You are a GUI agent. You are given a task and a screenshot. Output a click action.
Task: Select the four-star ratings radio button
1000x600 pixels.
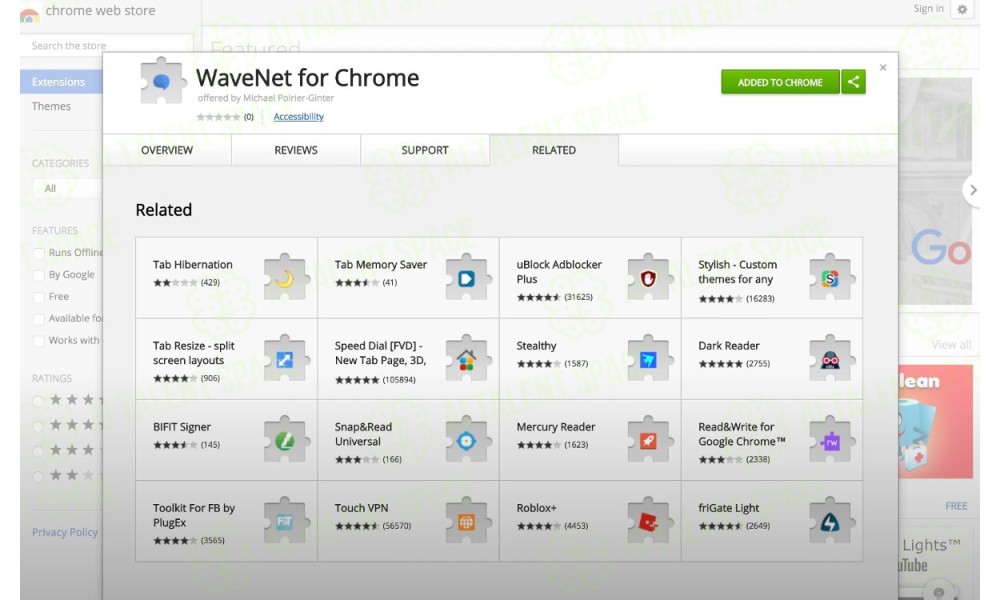click(38, 425)
